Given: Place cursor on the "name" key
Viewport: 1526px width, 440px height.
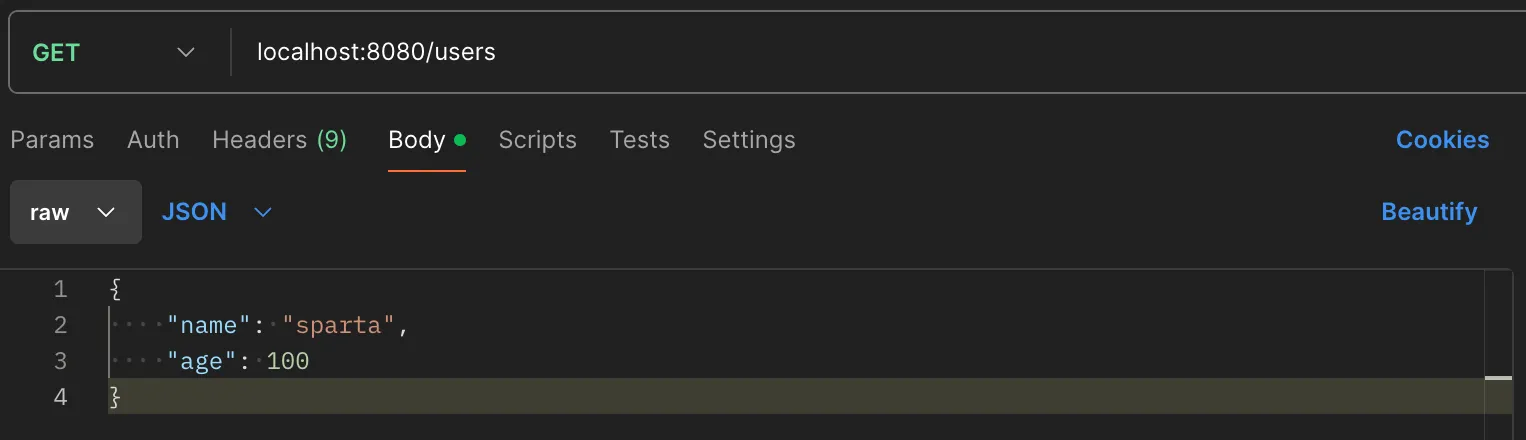Looking at the screenshot, I should pyautogui.click(x=208, y=326).
